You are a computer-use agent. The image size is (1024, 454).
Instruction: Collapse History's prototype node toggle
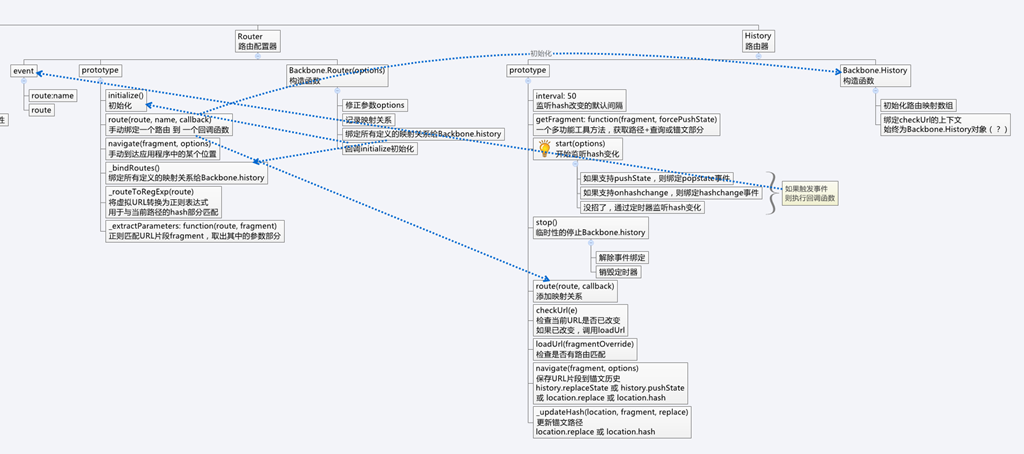coord(528,81)
